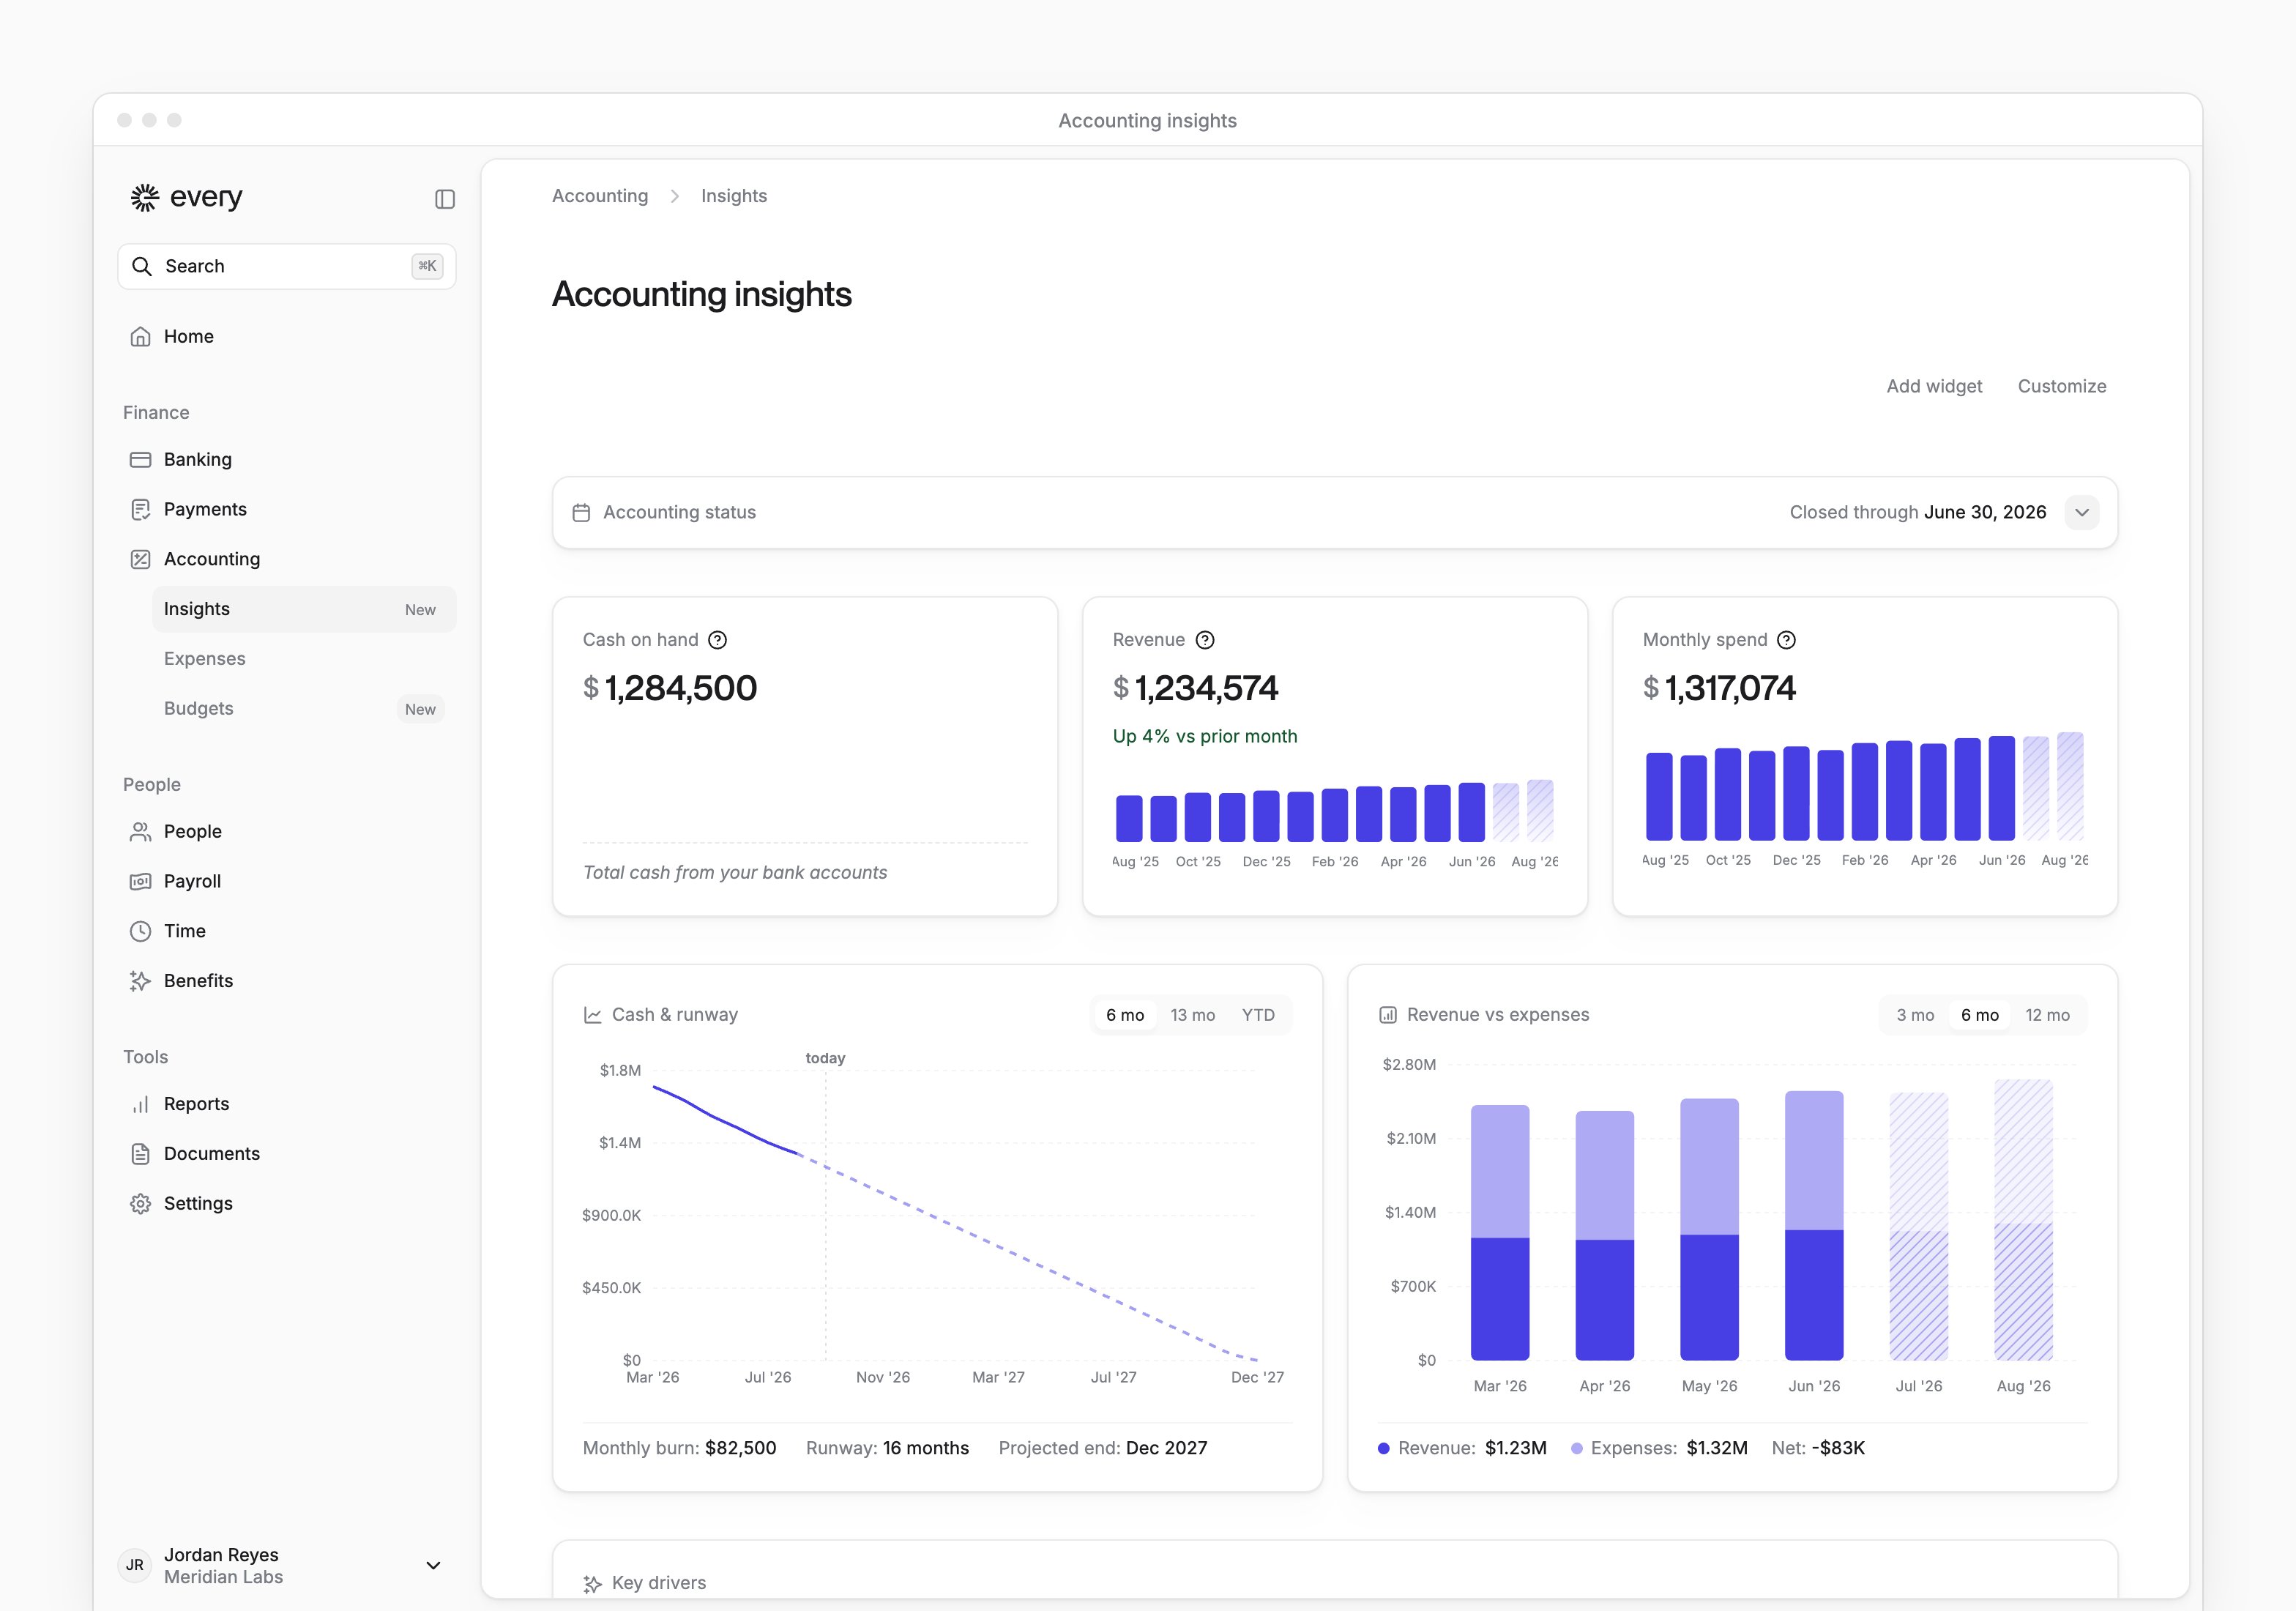Screen dimensions: 2296x1611
Task: Click the Accounting status calendar icon
Action: tap(581, 513)
